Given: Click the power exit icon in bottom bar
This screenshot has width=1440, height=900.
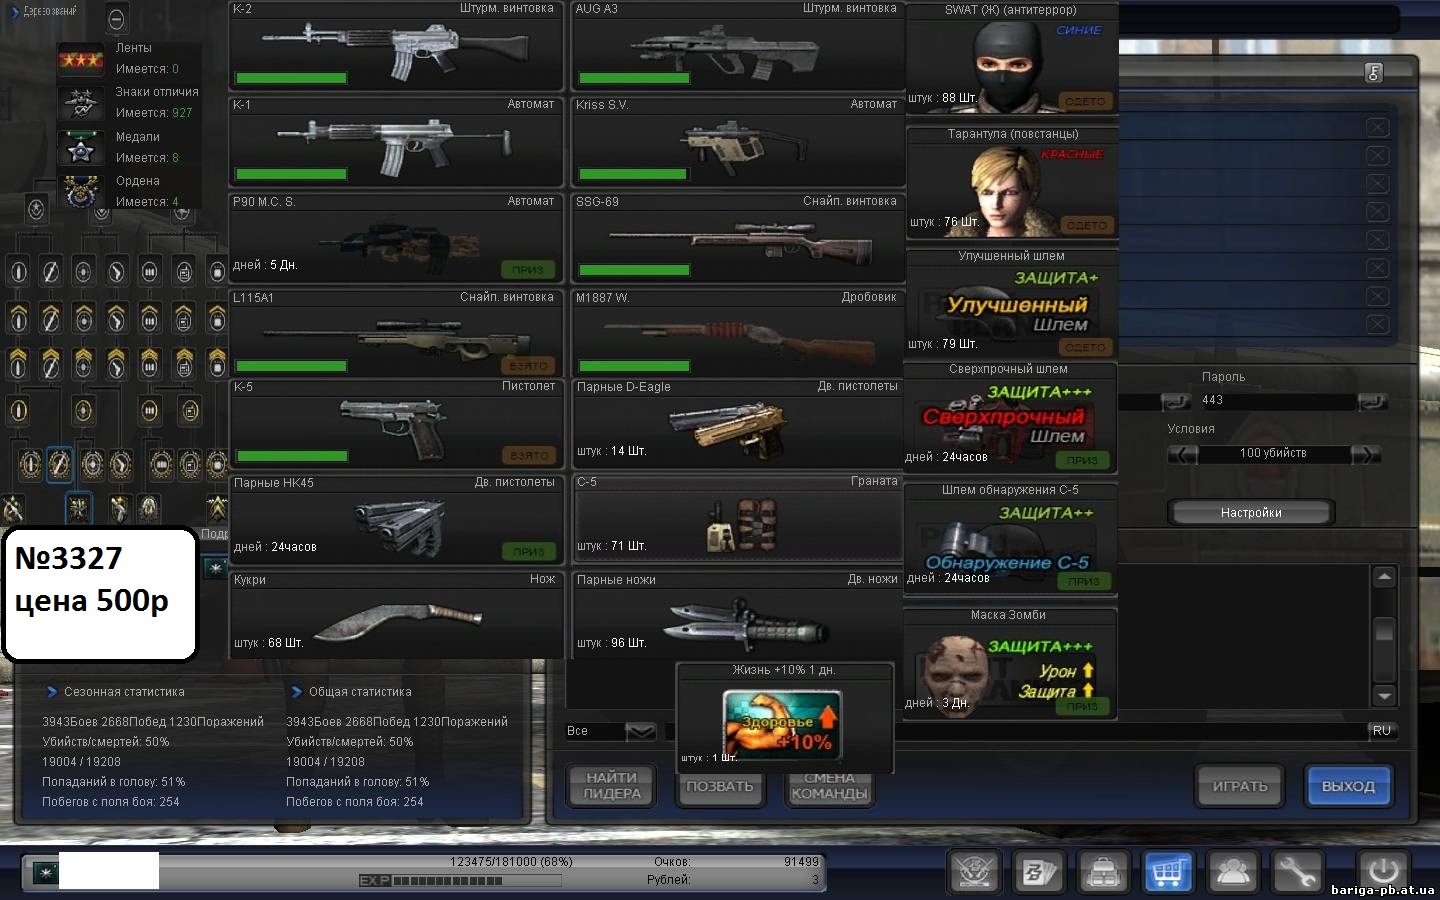Looking at the screenshot, I should 1383,870.
